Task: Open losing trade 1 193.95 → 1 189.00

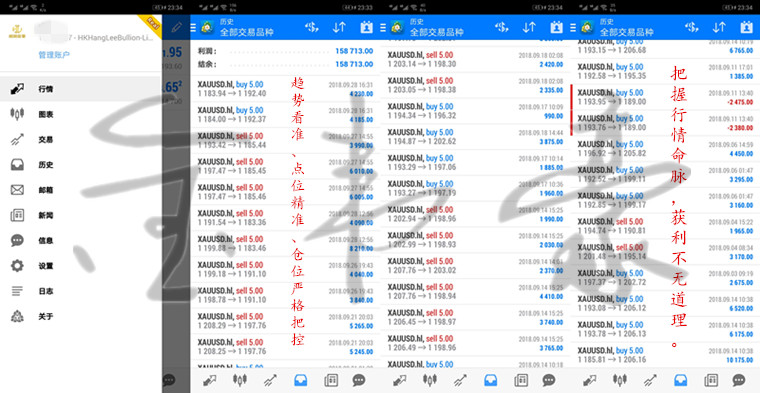Action: pyautogui.click(x=665, y=97)
